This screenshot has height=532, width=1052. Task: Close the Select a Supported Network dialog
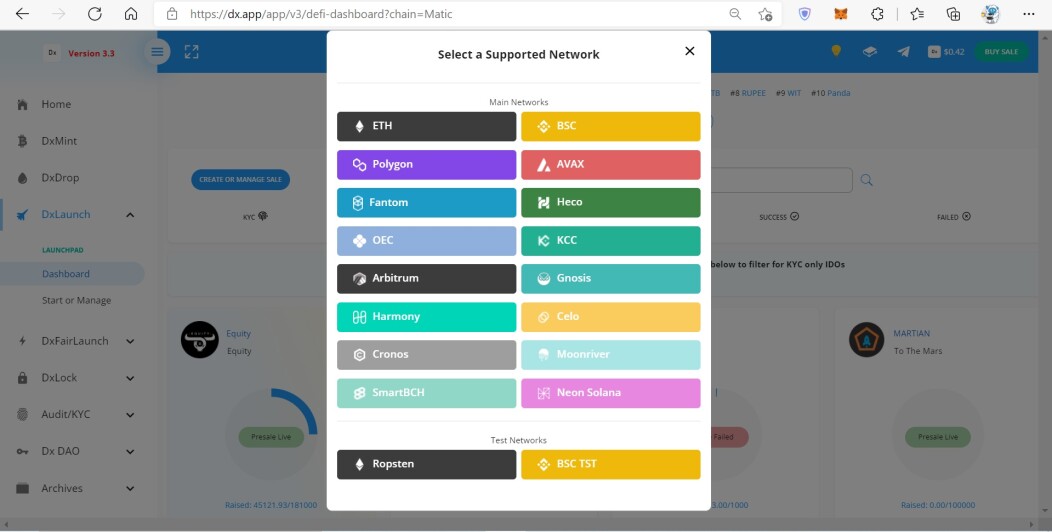690,51
